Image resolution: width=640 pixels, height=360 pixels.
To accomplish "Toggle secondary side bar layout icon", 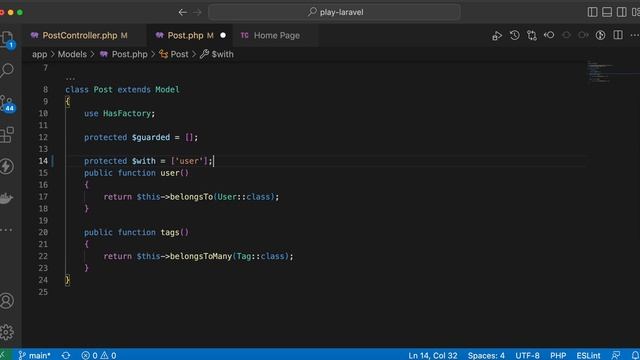I will point(622,12).
